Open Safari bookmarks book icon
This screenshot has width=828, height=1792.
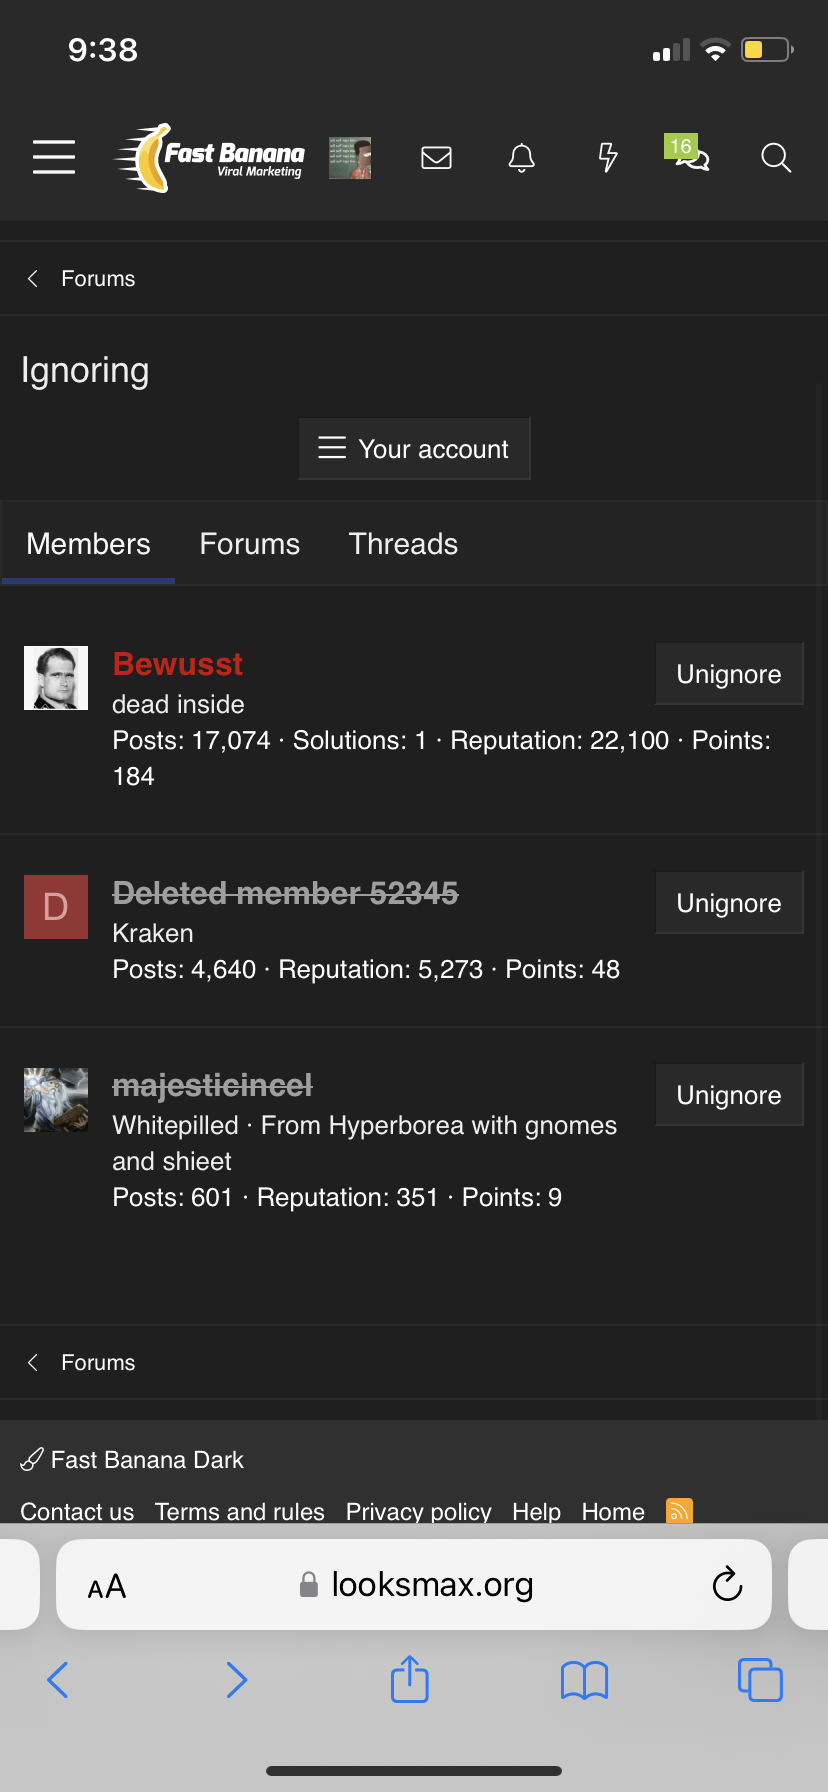(584, 1680)
